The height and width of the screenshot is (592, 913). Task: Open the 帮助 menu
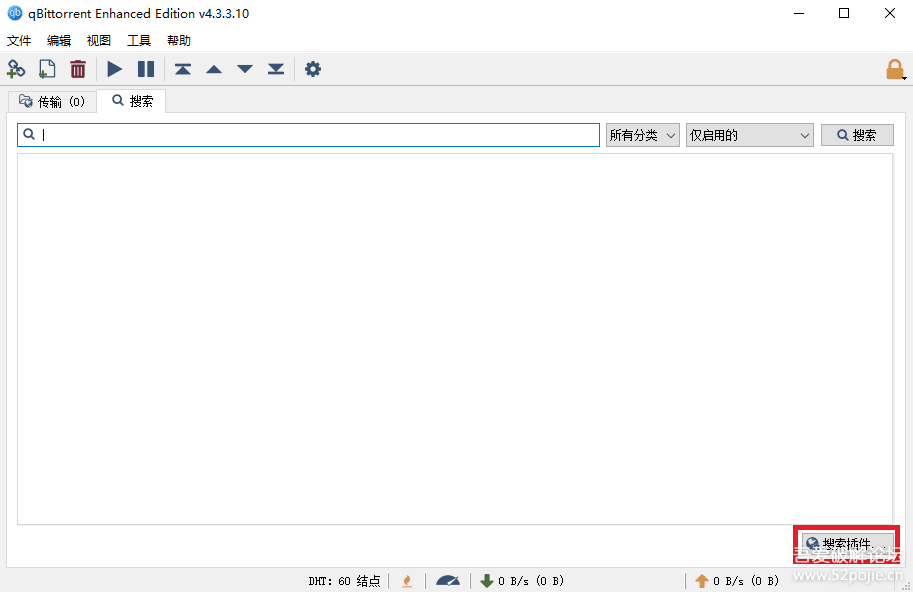[x=178, y=41]
